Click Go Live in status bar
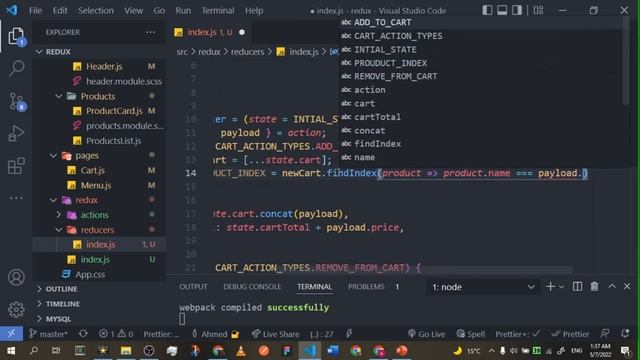This screenshot has width=640, height=360. click(x=427, y=334)
